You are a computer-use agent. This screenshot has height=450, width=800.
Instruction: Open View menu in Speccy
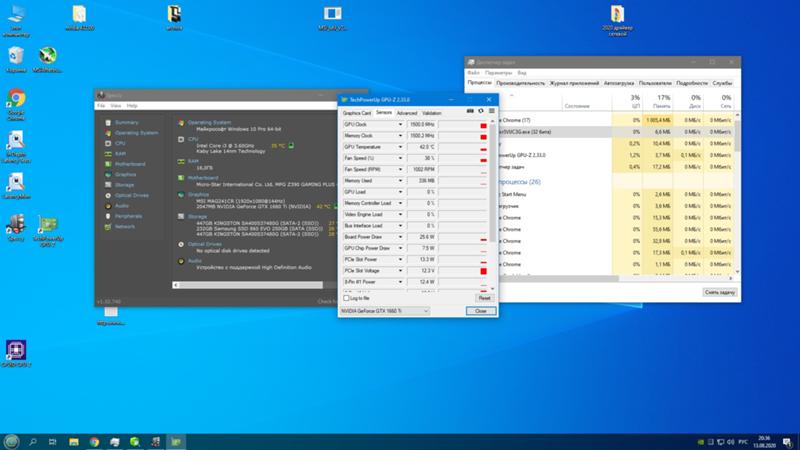click(116, 106)
